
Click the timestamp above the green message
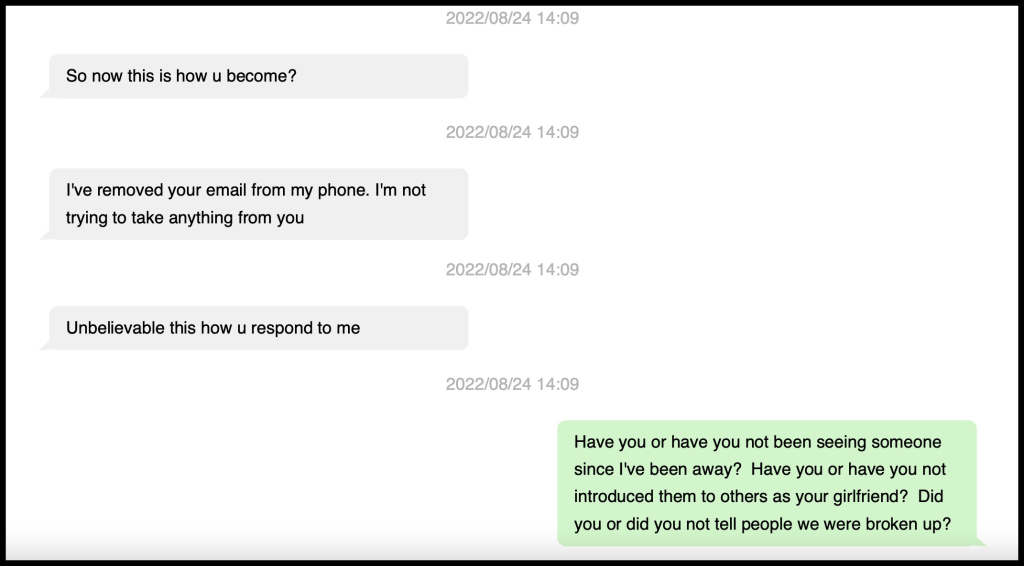point(512,384)
